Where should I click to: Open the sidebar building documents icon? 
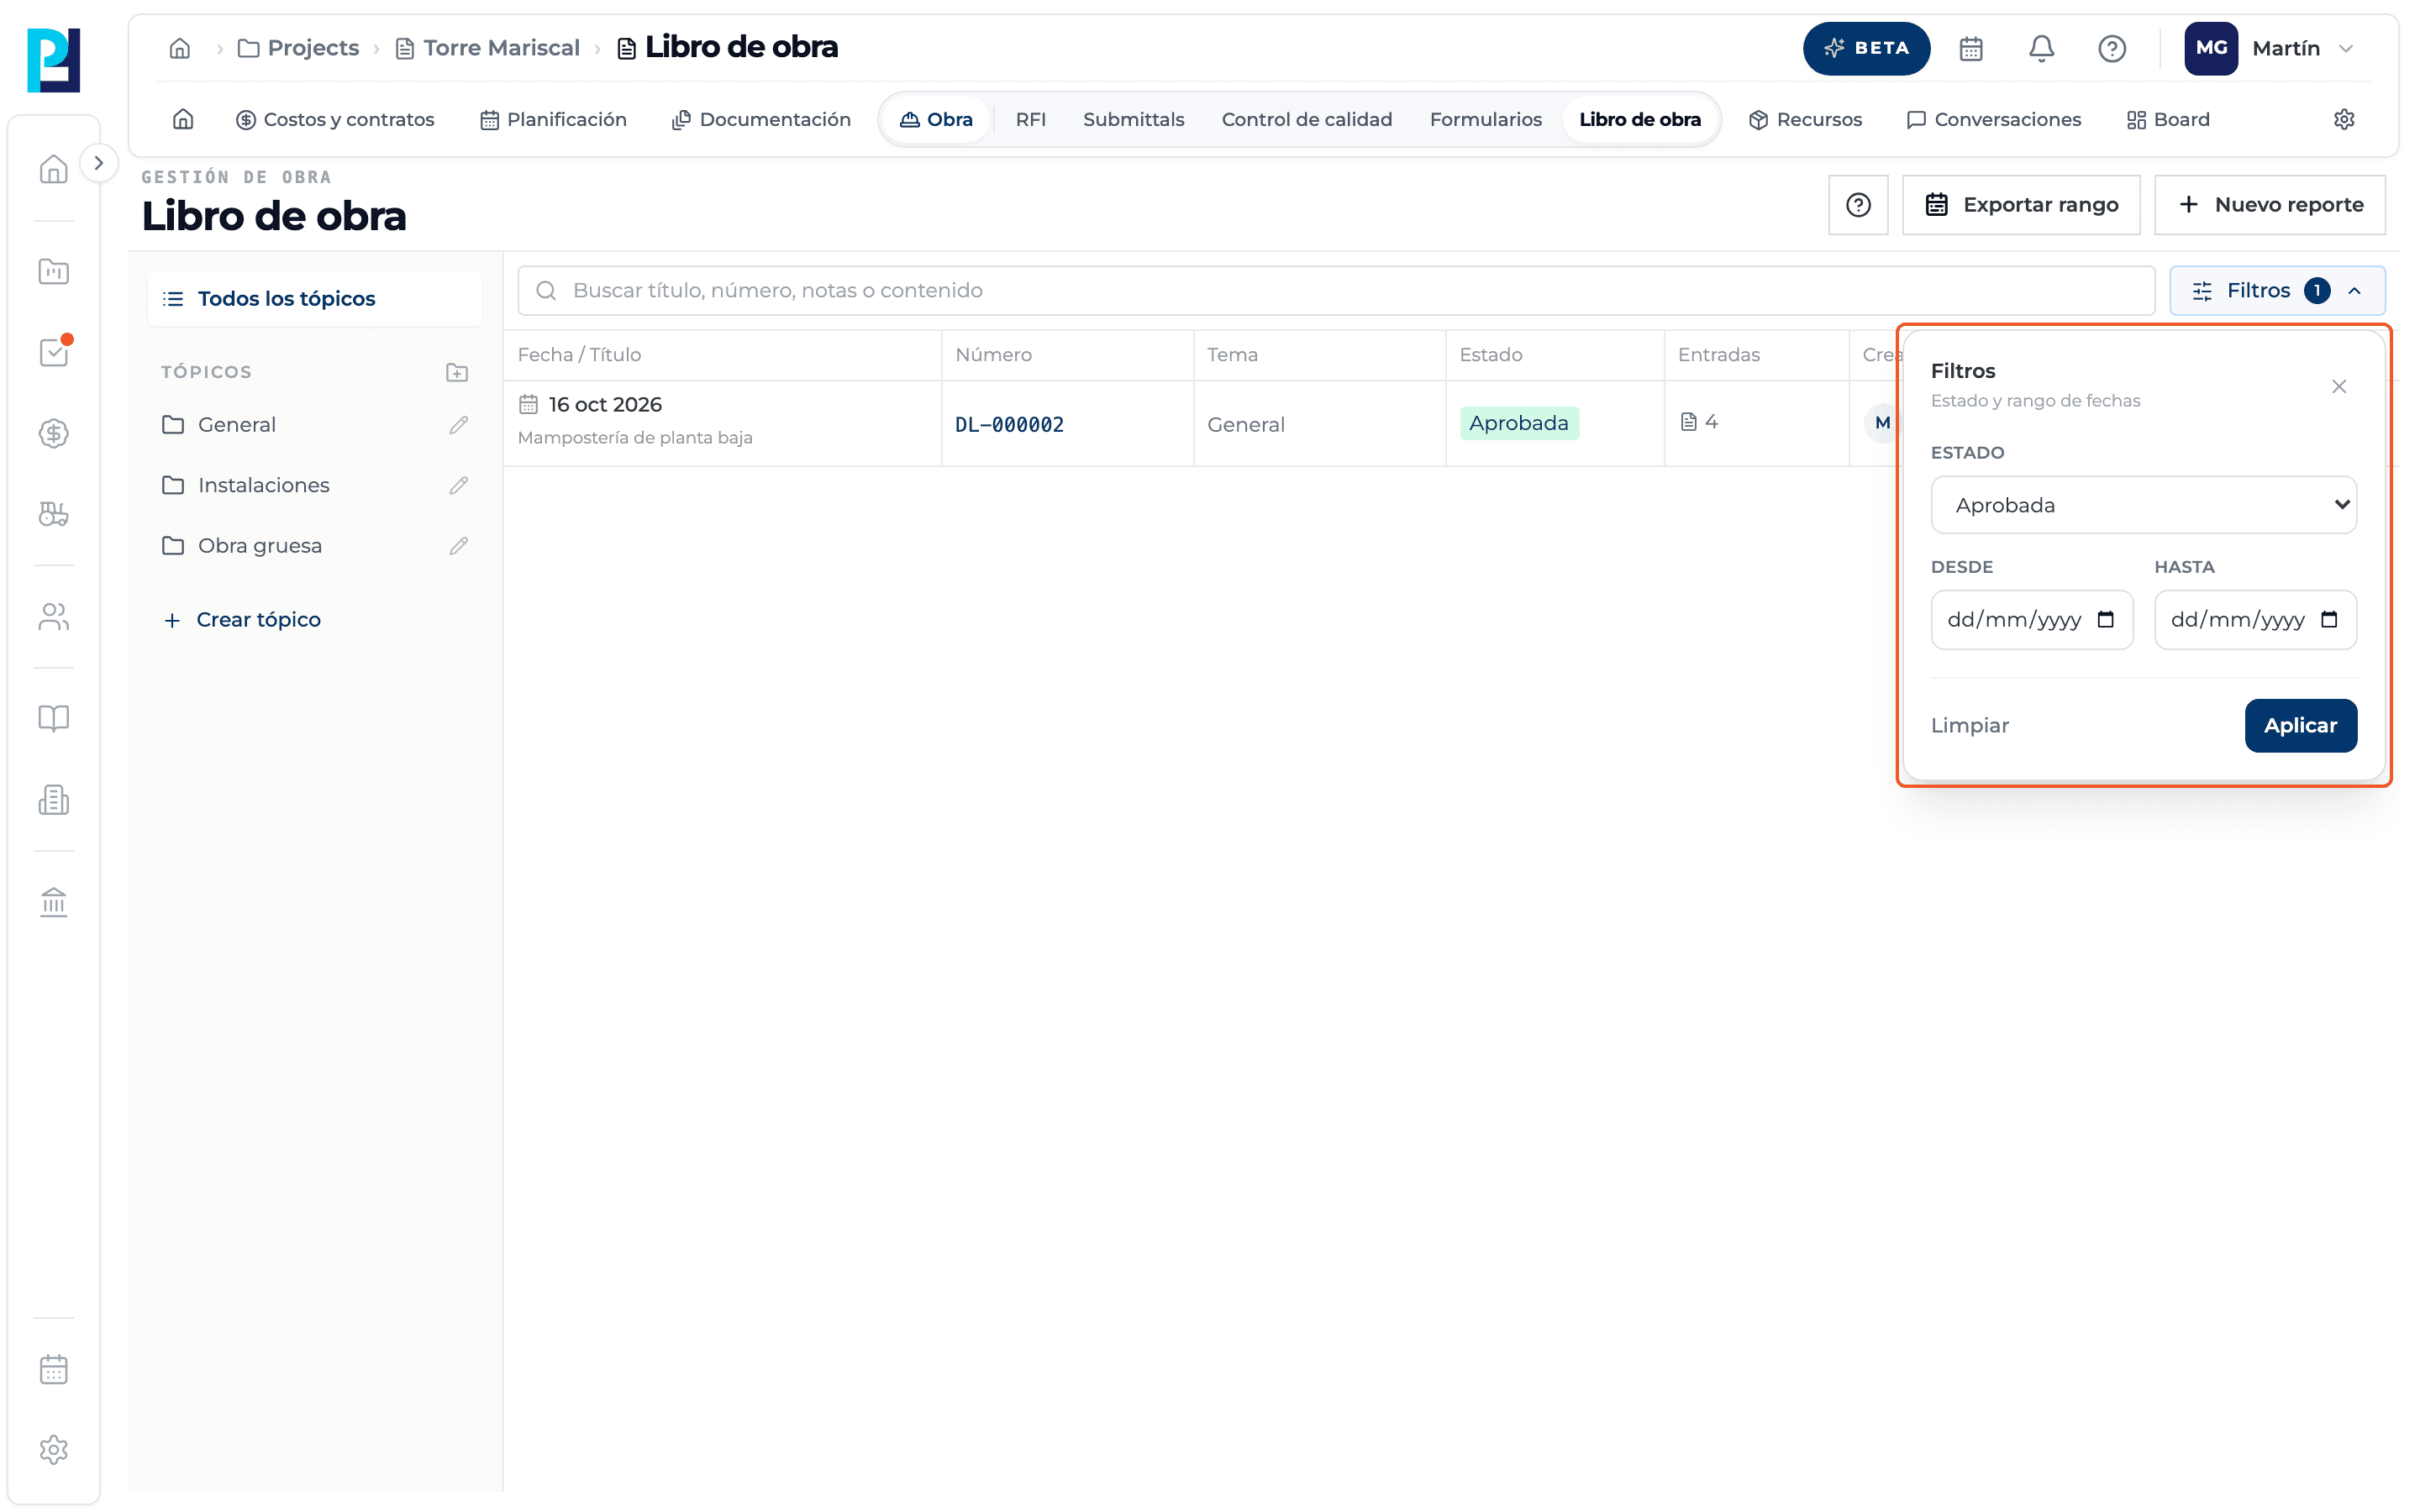coord(53,800)
